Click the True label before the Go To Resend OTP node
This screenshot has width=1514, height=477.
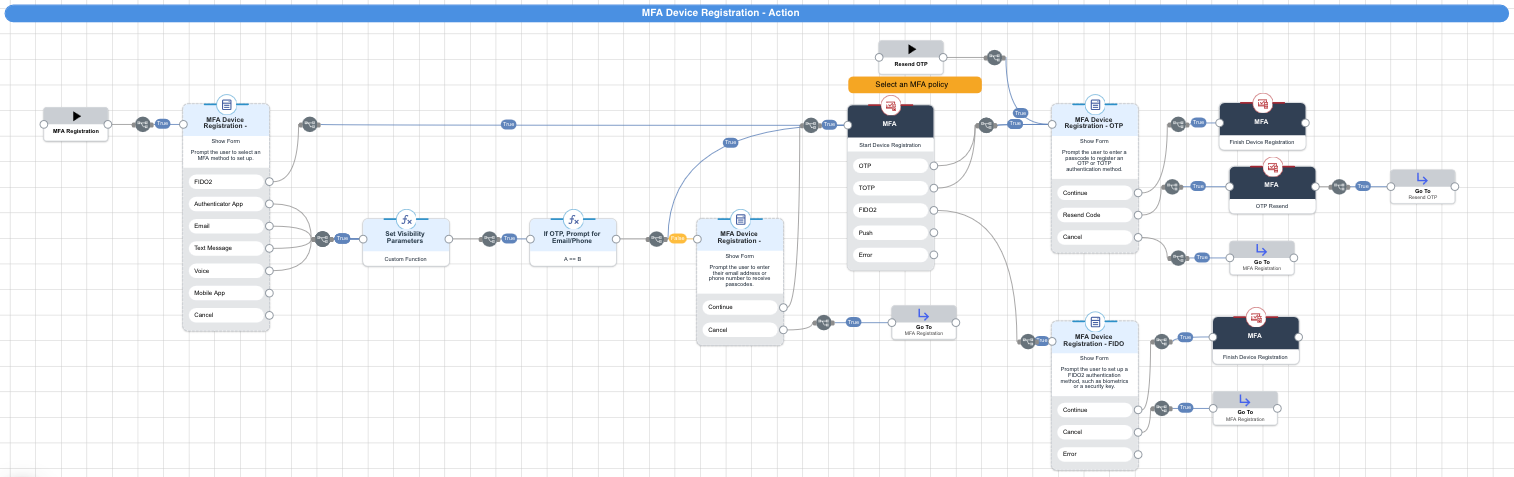(1362, 186)
